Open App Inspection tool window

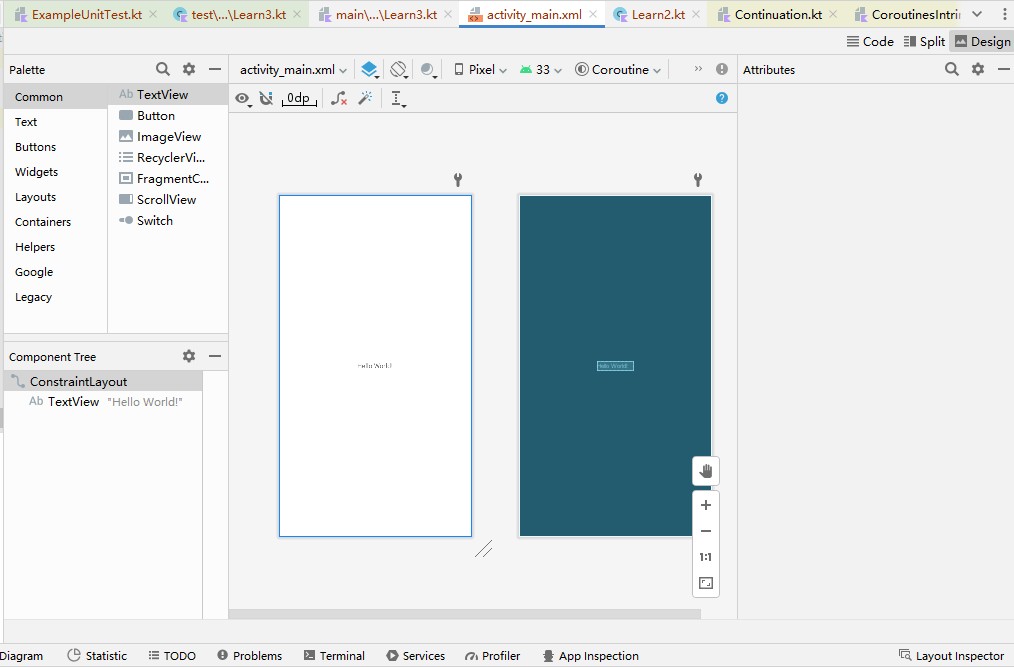(590, 655)
